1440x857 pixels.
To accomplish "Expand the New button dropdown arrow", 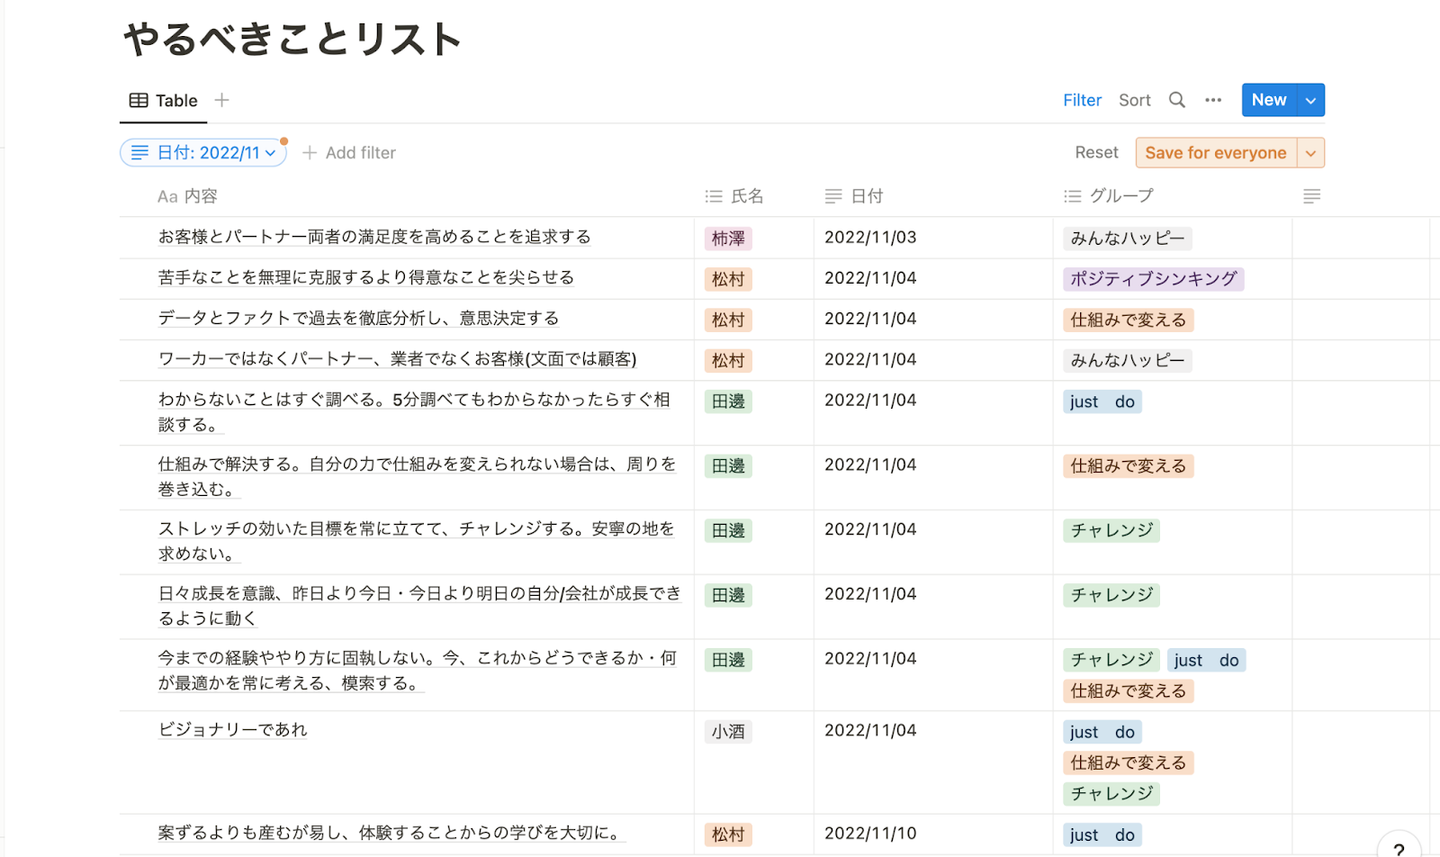I will 1311,100.
